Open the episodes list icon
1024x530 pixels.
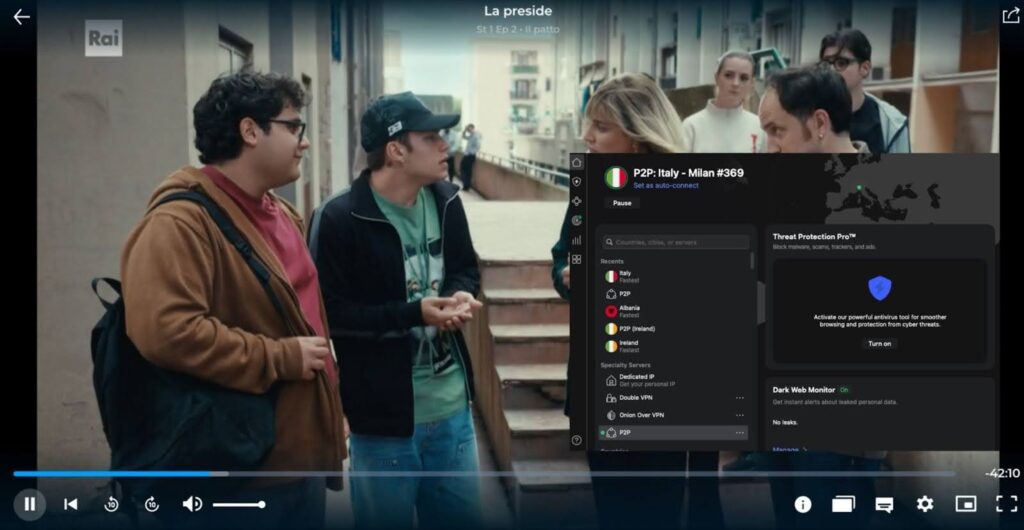tap(843, 504)
